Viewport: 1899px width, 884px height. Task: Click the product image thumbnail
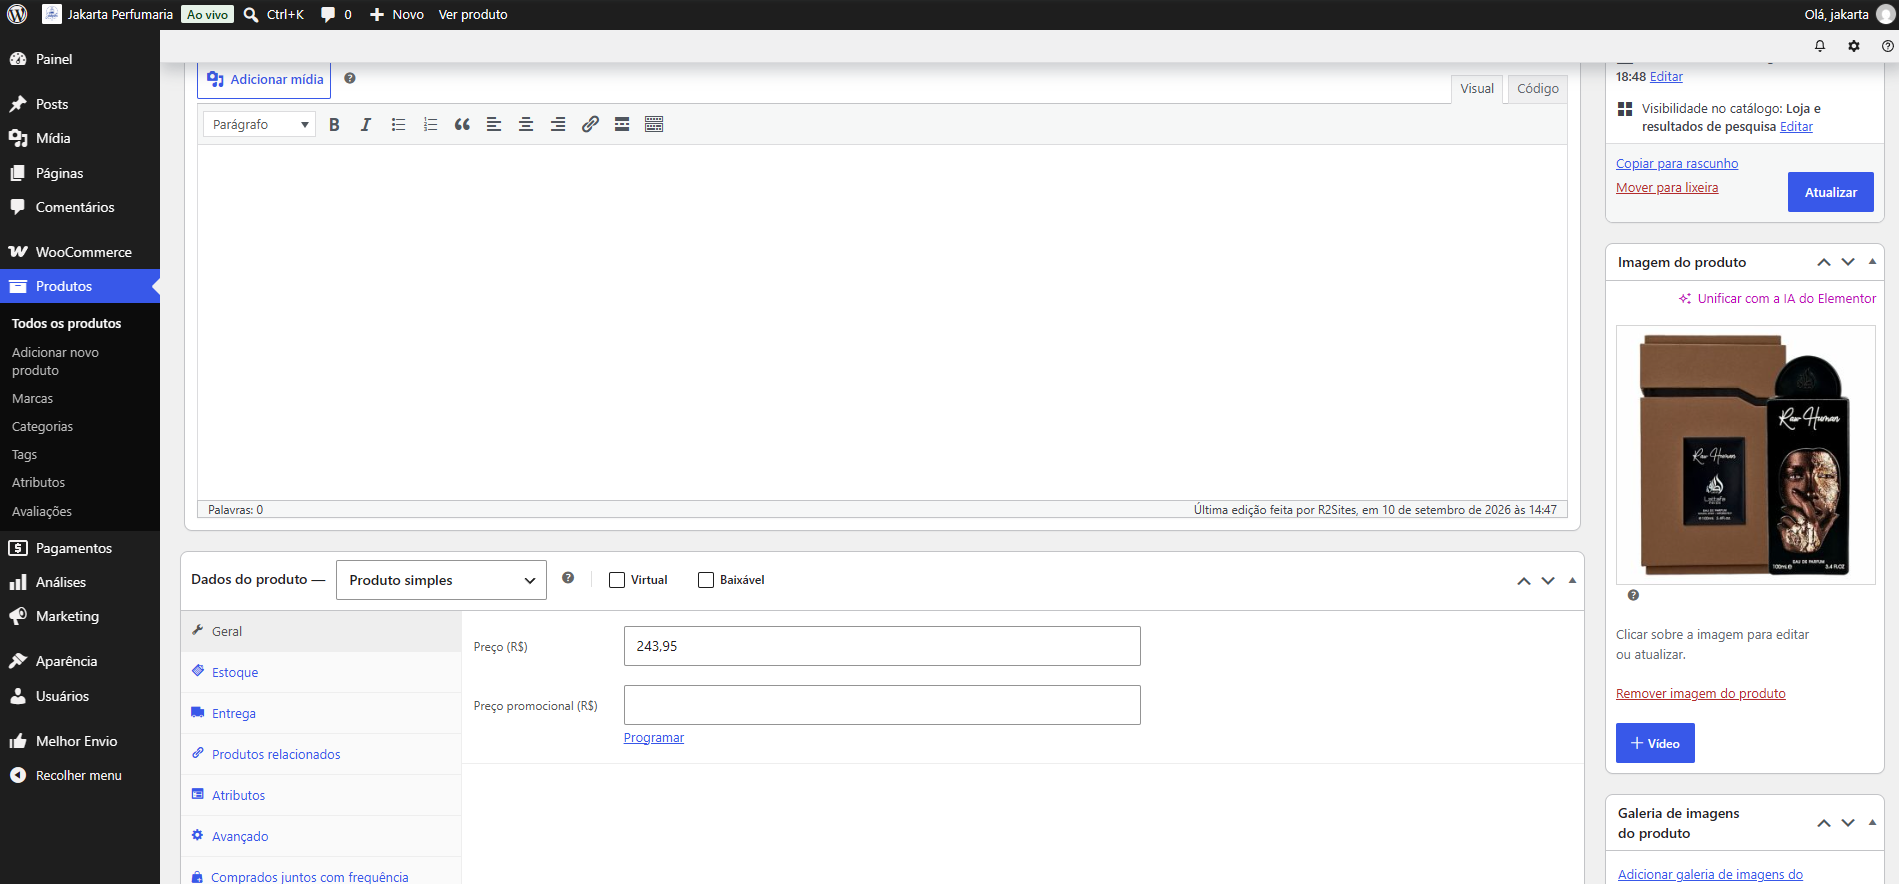click(x=1745, y=455)
